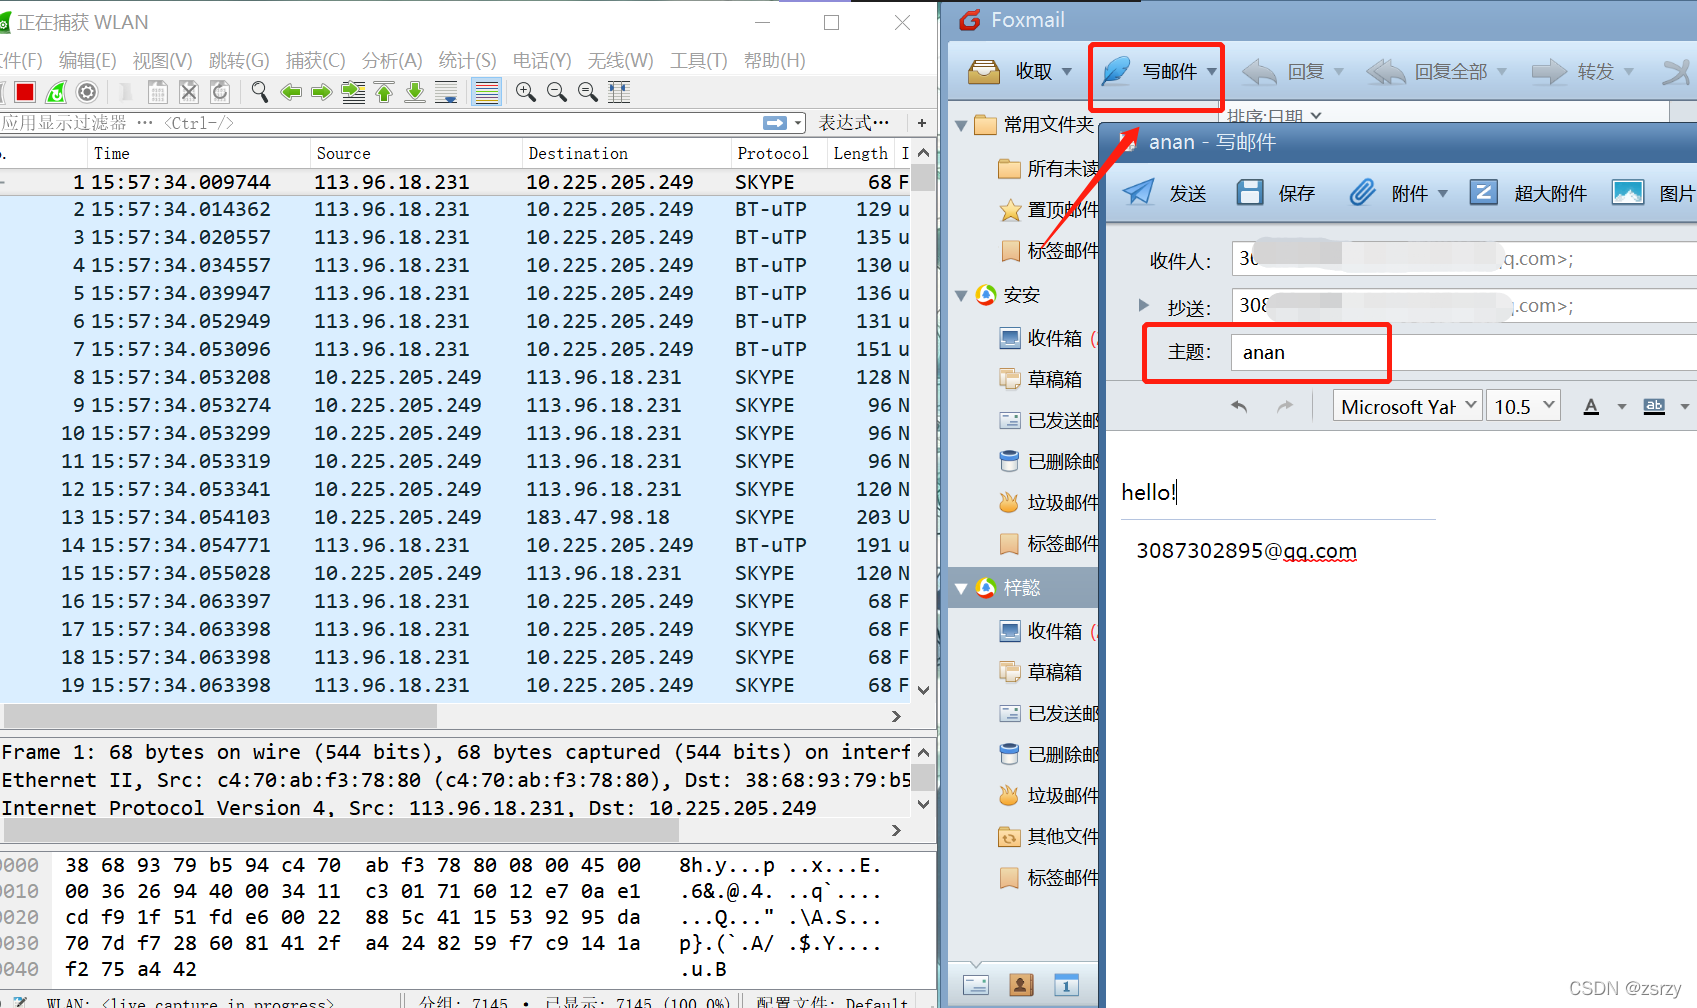Open the 编辑(E) menu
Screen dimensions: 1697x1008
[x=88, y=61]
